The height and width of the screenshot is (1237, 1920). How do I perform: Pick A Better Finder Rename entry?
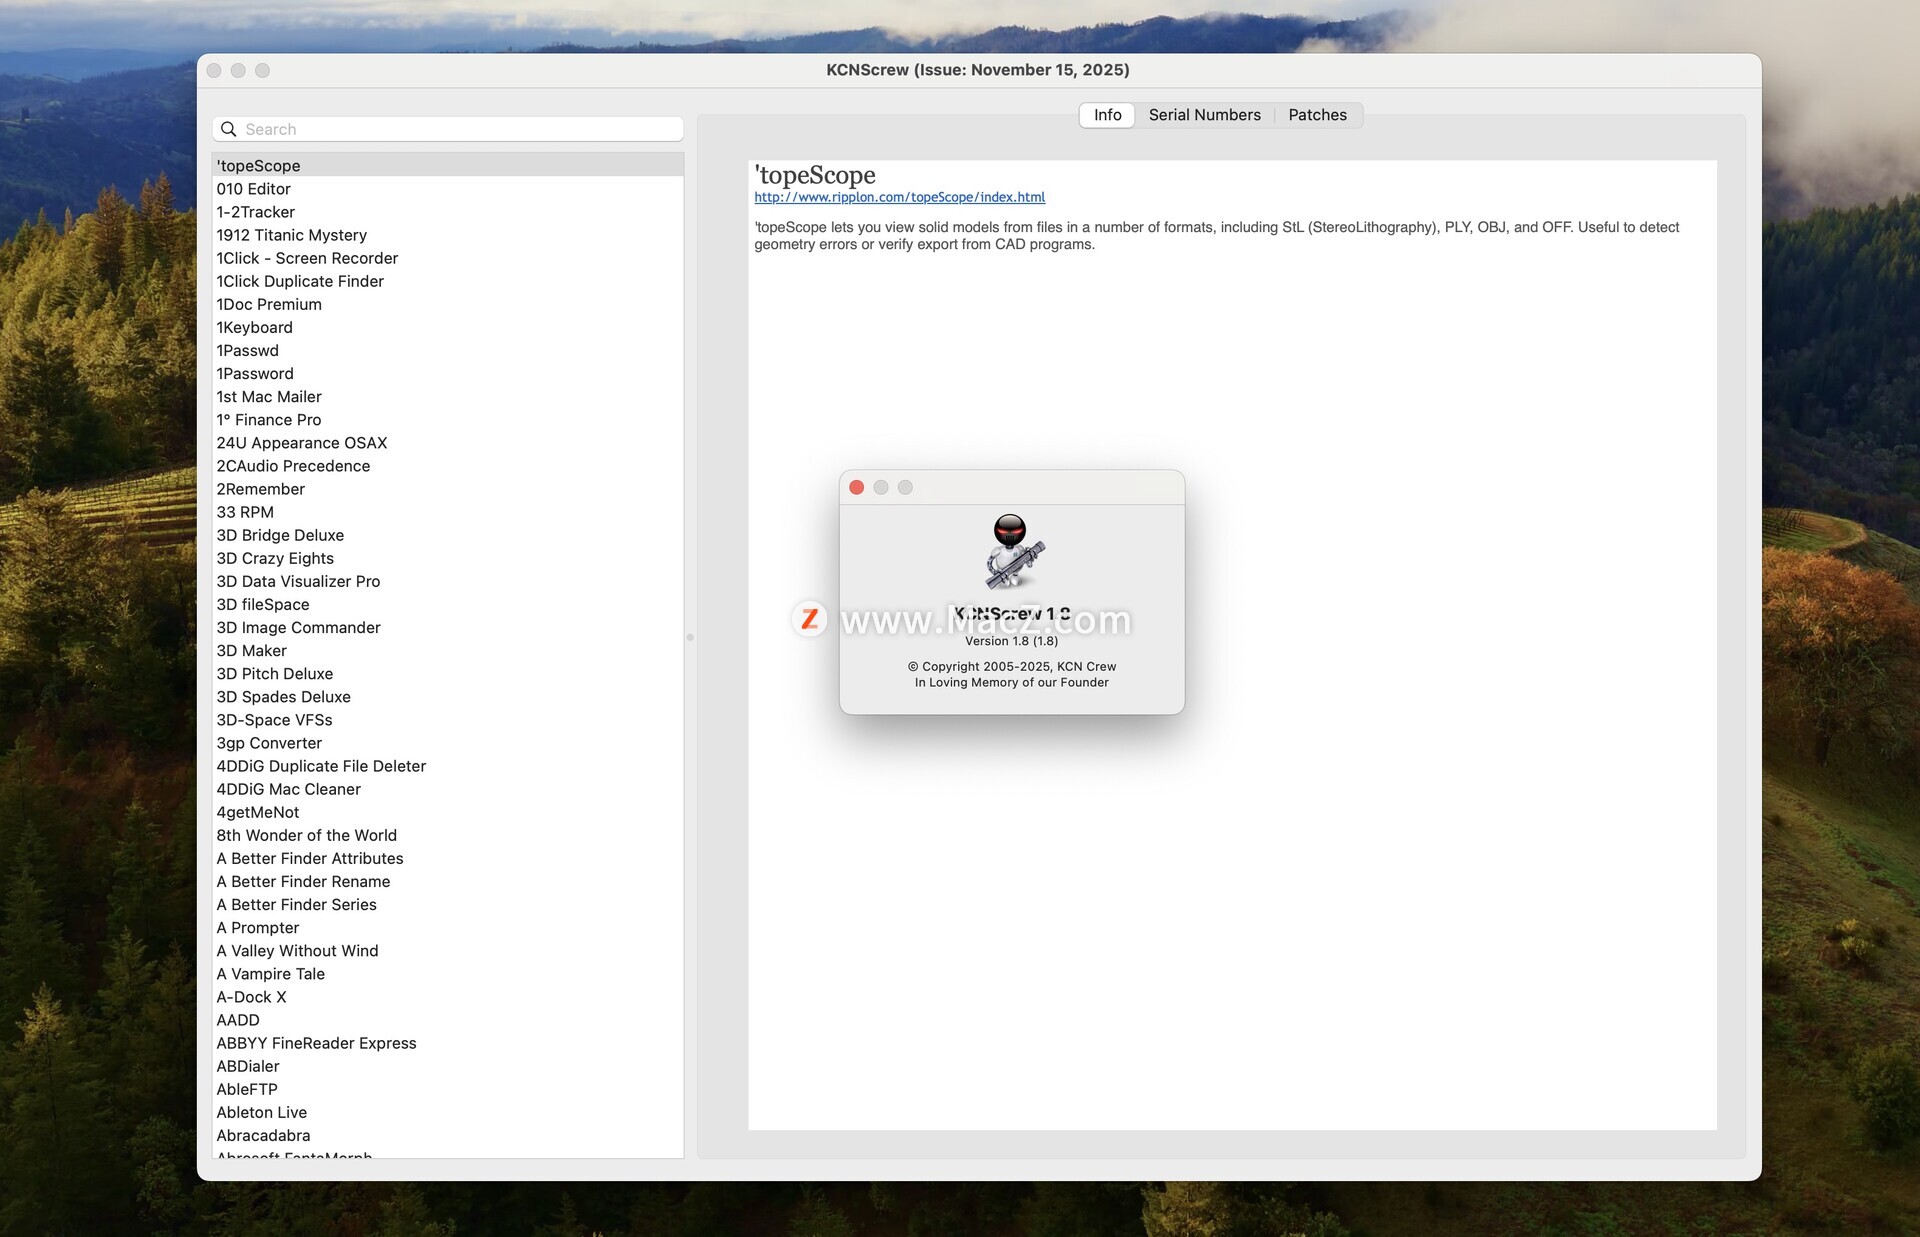pos(303,881)
